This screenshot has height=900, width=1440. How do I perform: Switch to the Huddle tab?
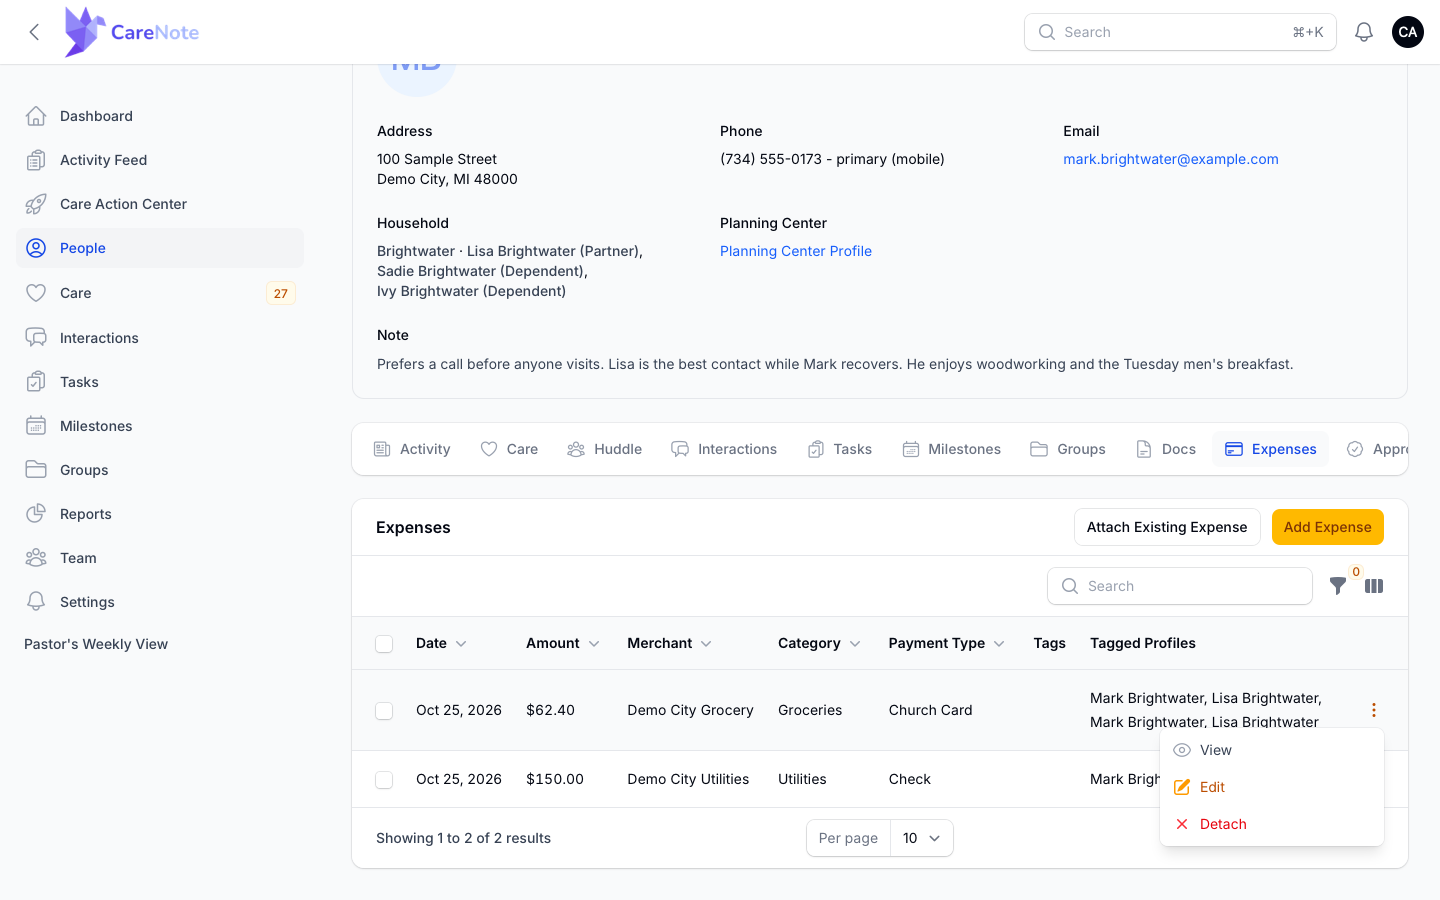pos(605,449)
